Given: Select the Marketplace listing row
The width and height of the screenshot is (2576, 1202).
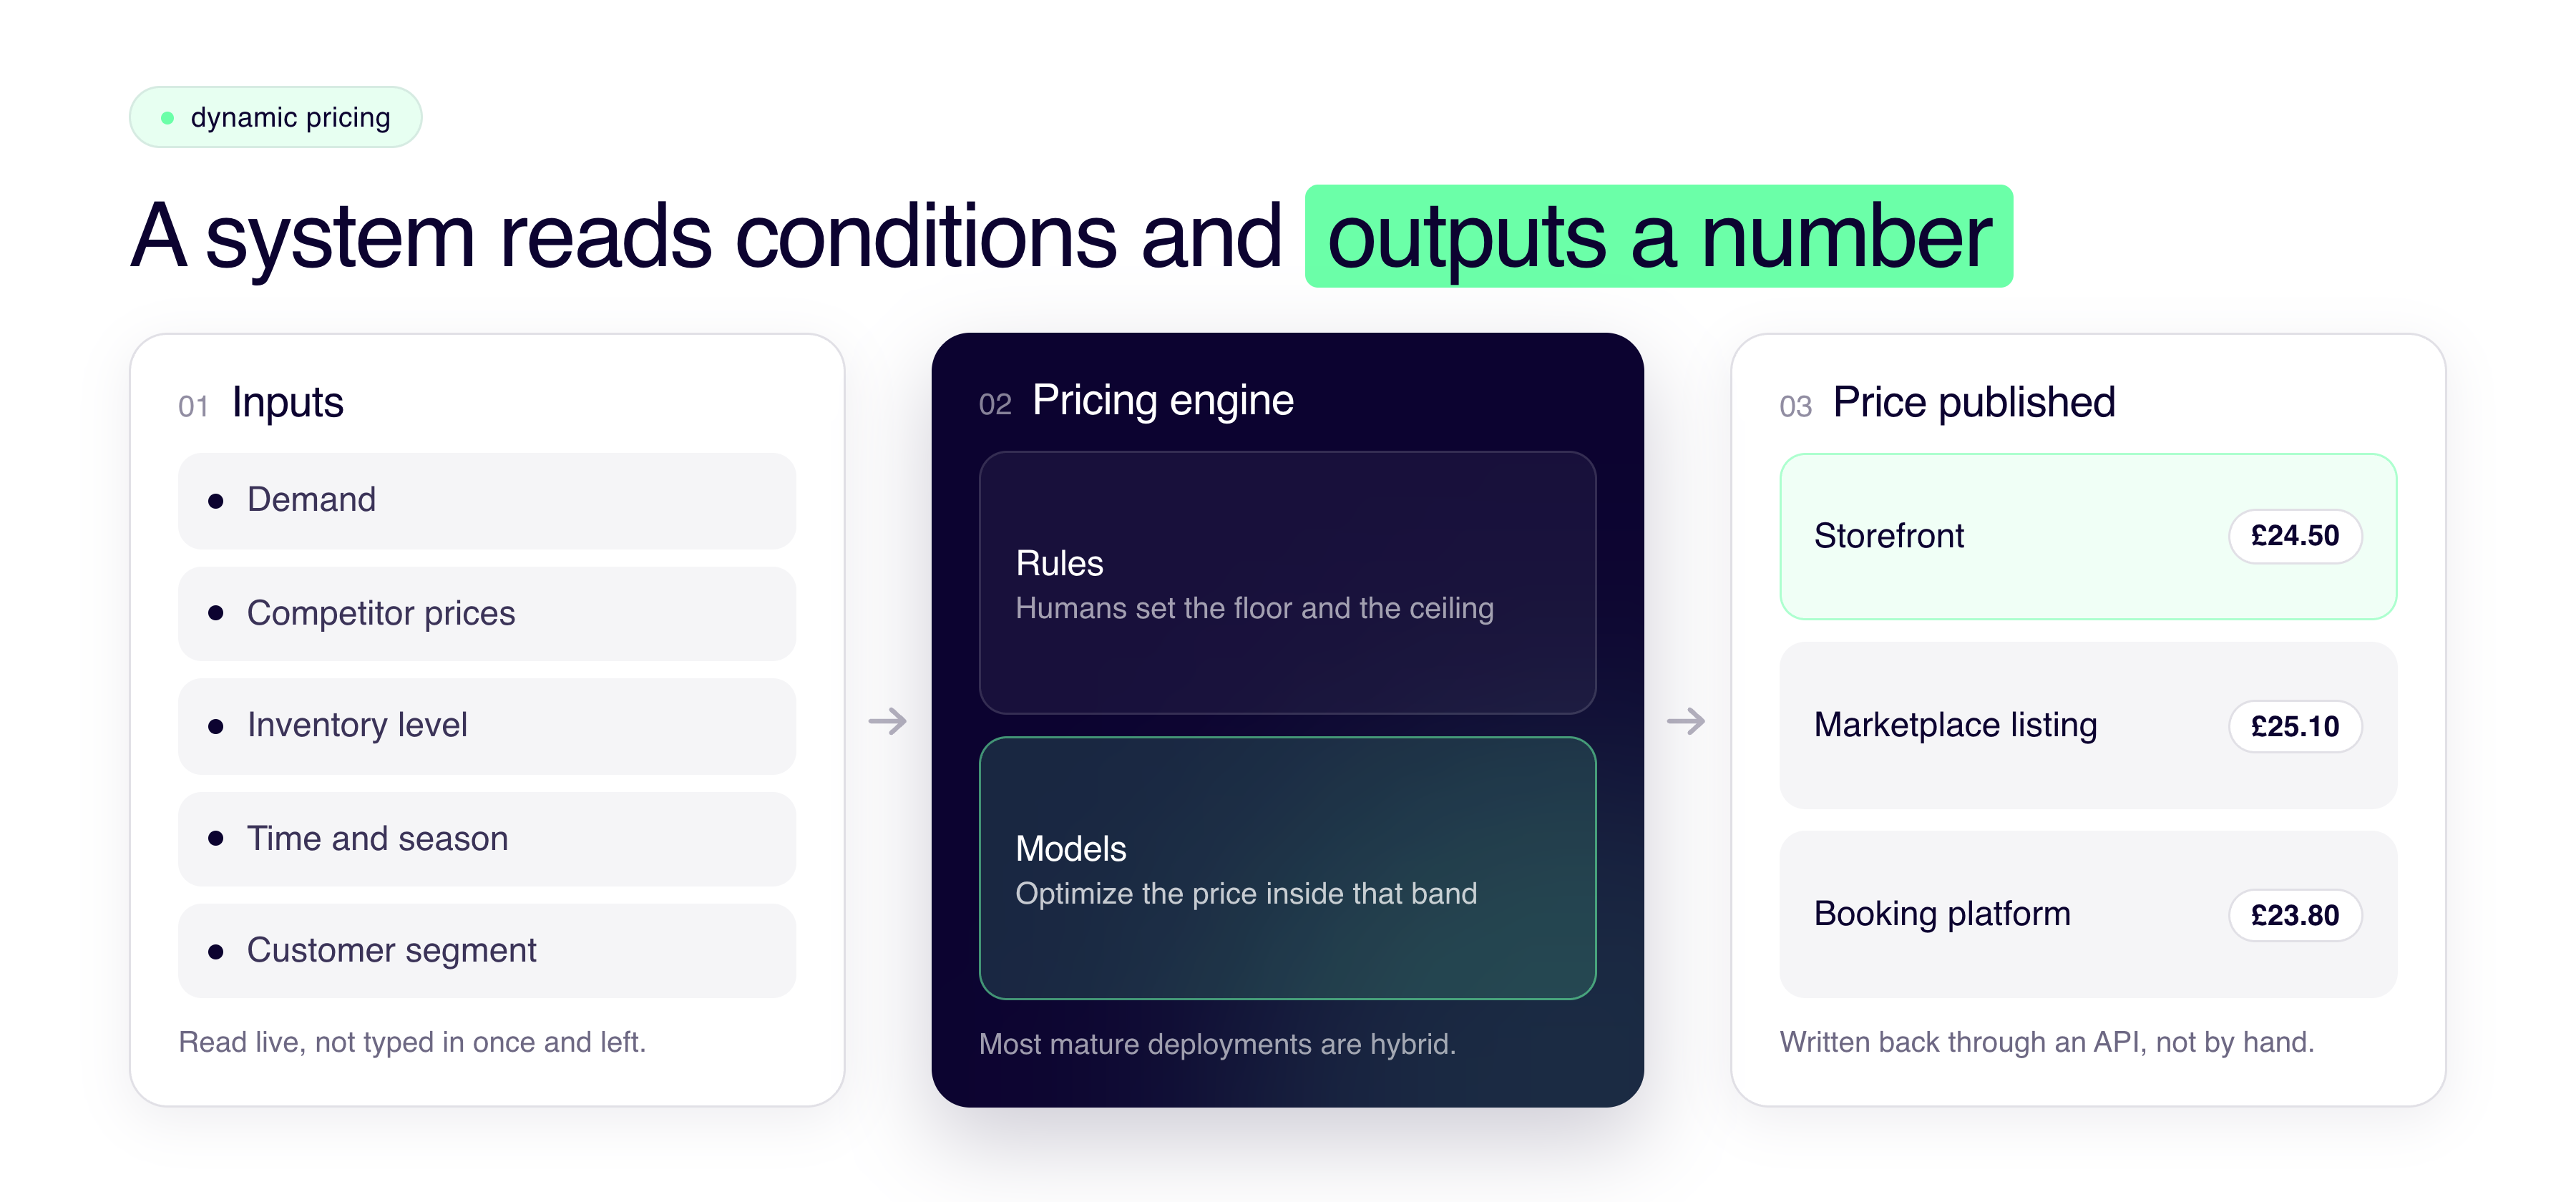Looking at the screenshot, I should coord(2088,726).
